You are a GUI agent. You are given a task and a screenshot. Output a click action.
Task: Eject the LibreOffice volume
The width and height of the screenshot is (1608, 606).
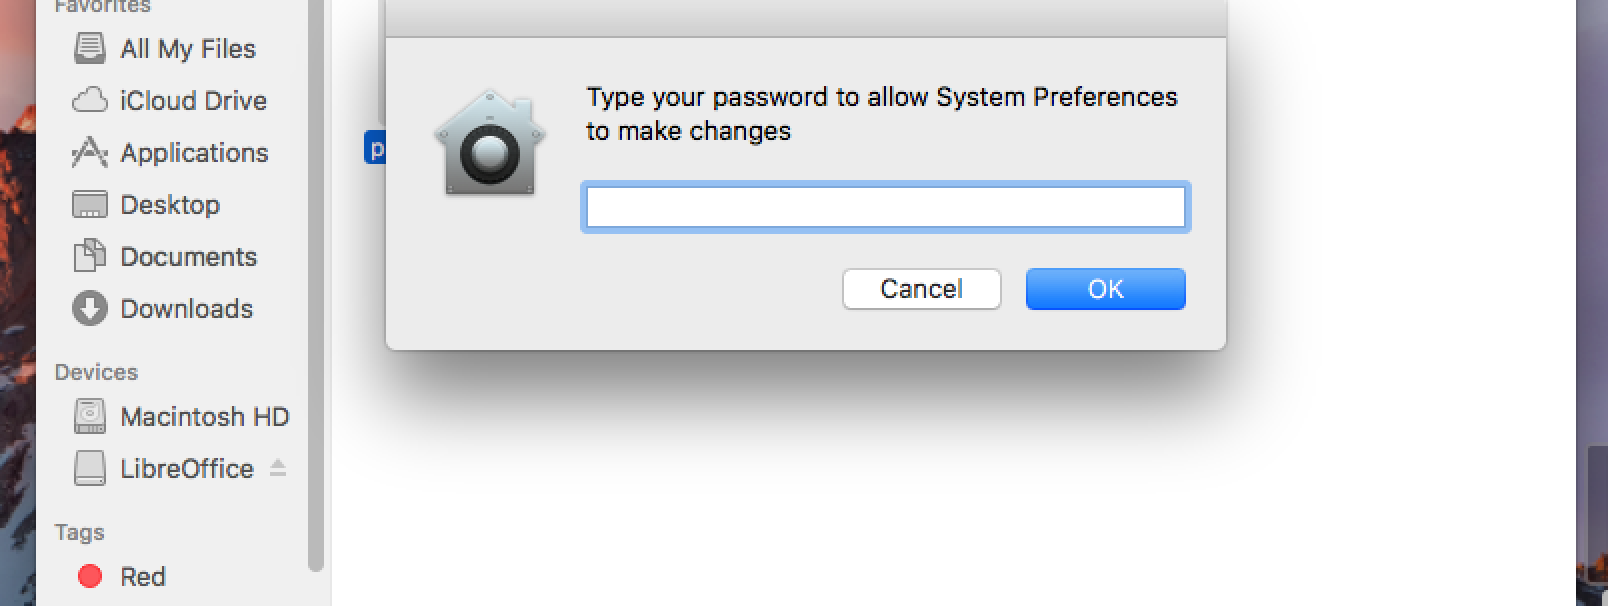(278, 467)
